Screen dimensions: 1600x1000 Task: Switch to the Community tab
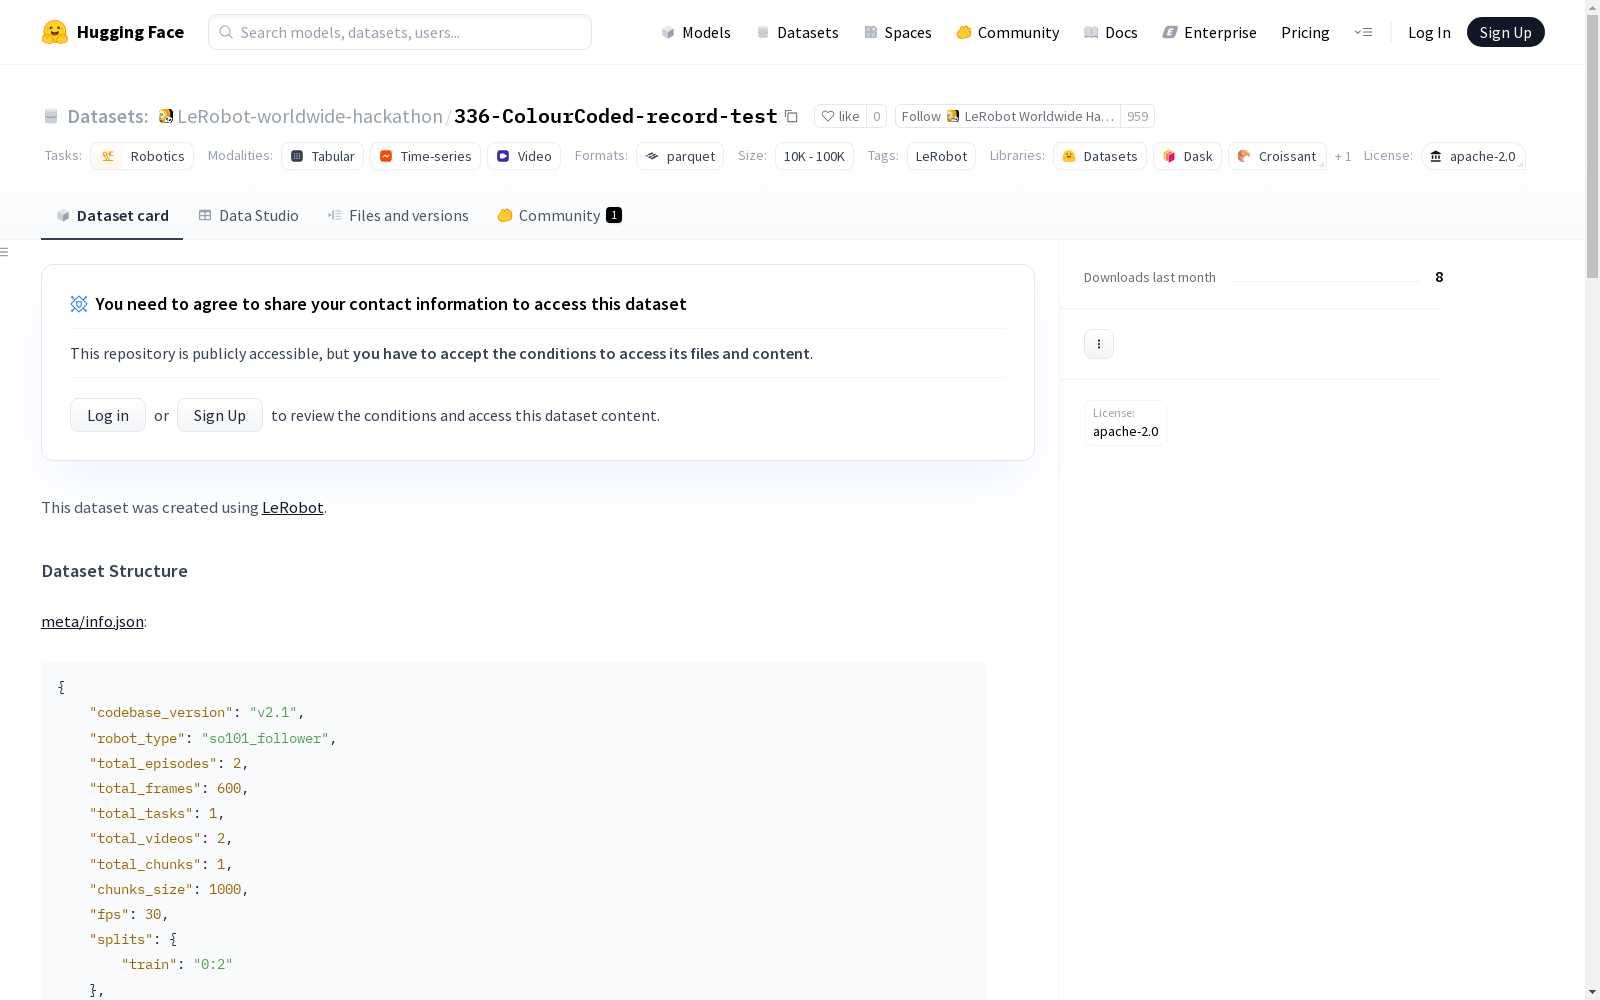559,215
